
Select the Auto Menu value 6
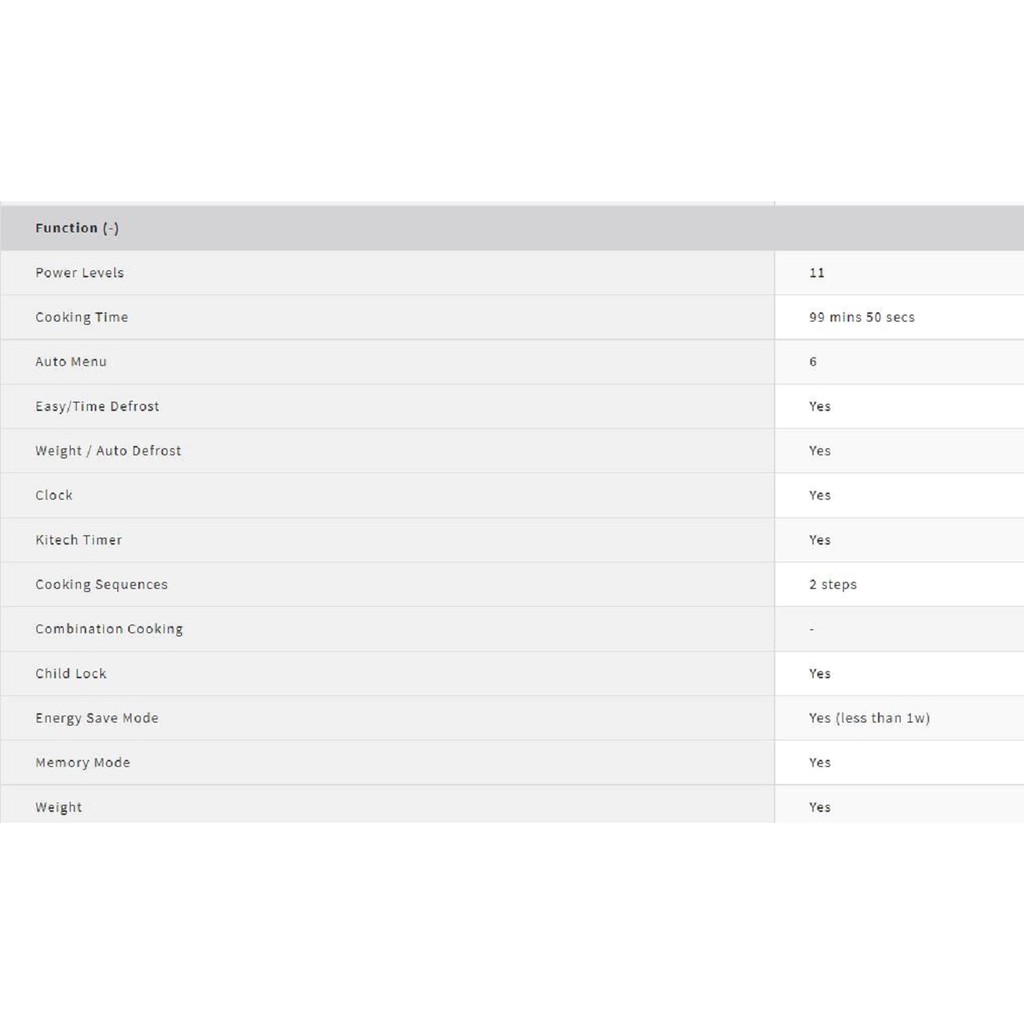813,362
